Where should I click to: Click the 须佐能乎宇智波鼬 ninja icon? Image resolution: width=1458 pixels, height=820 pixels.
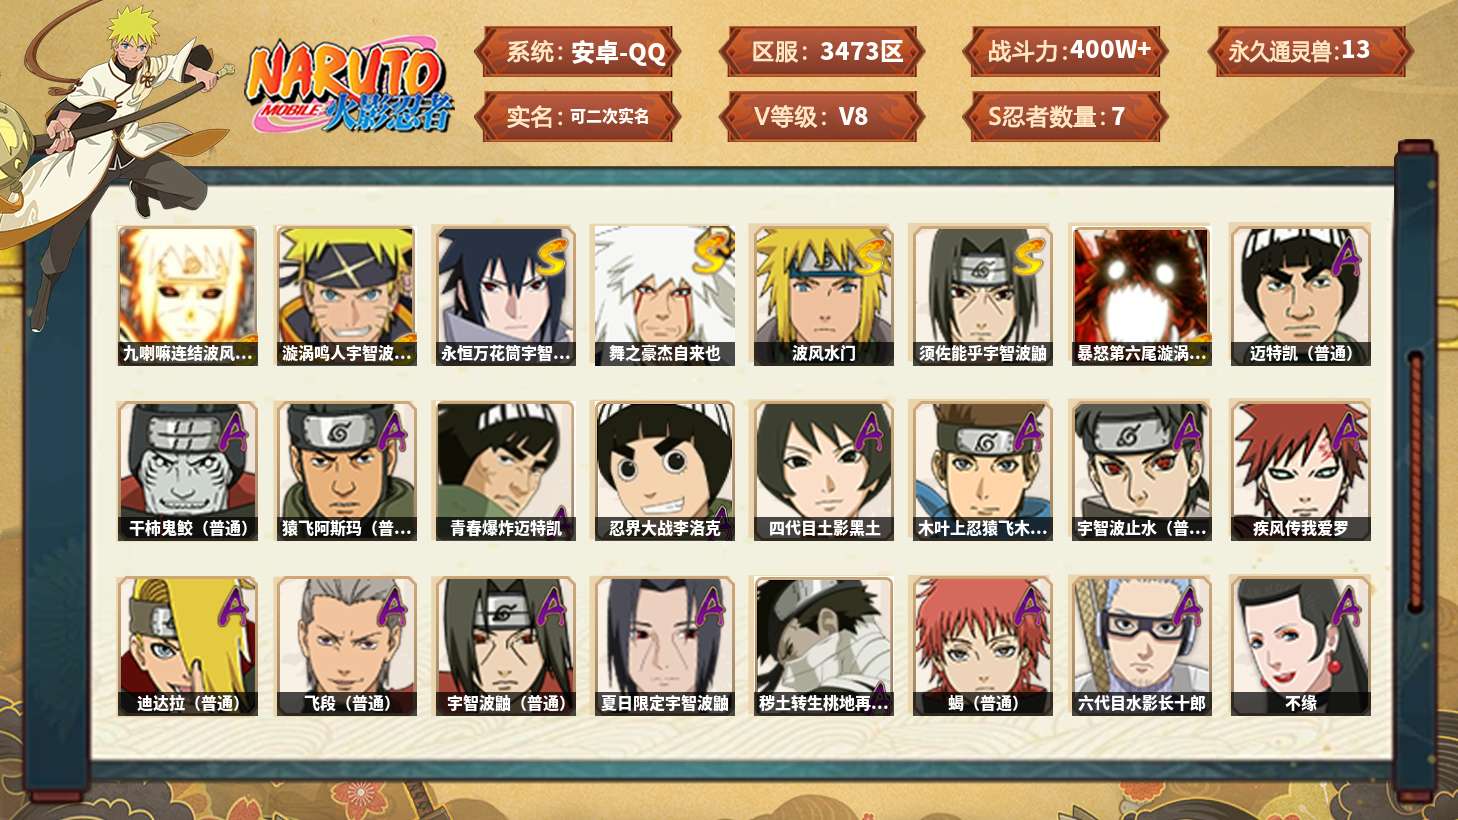[982, 296]
